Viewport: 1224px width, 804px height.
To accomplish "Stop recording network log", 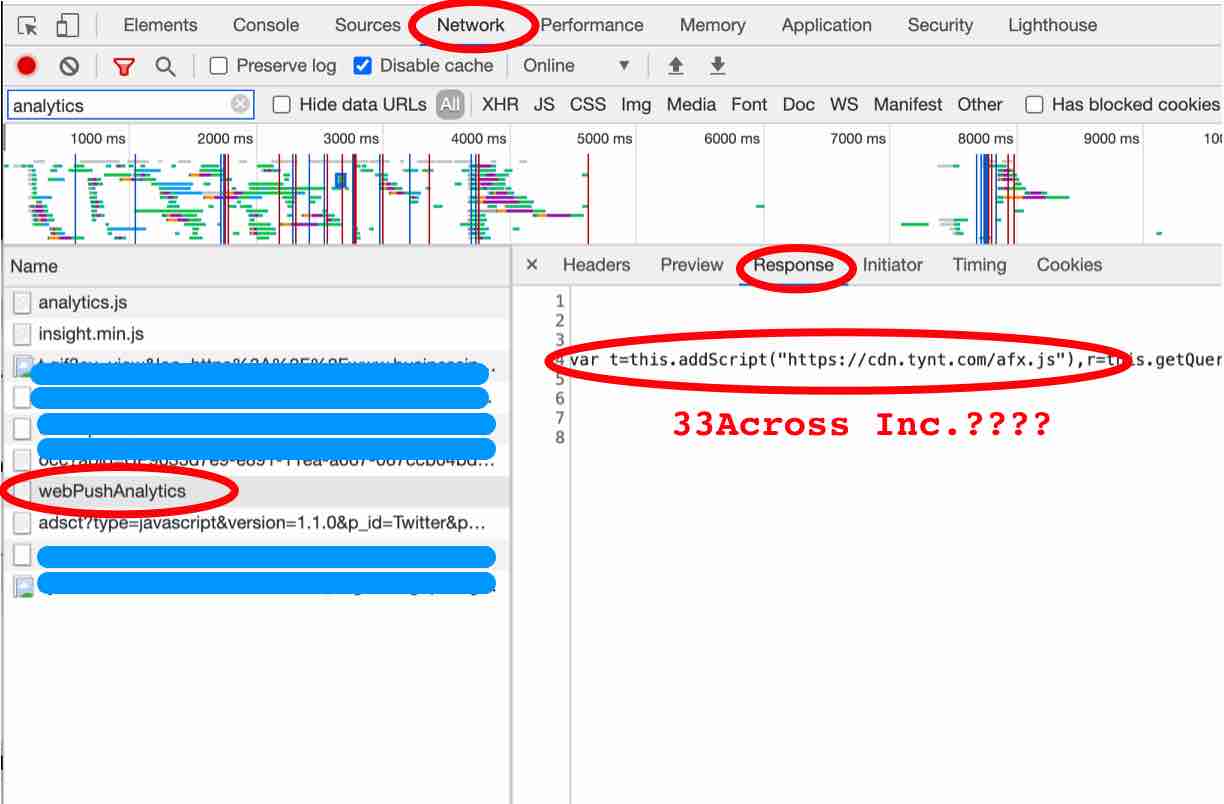I will tap(27, 66).
